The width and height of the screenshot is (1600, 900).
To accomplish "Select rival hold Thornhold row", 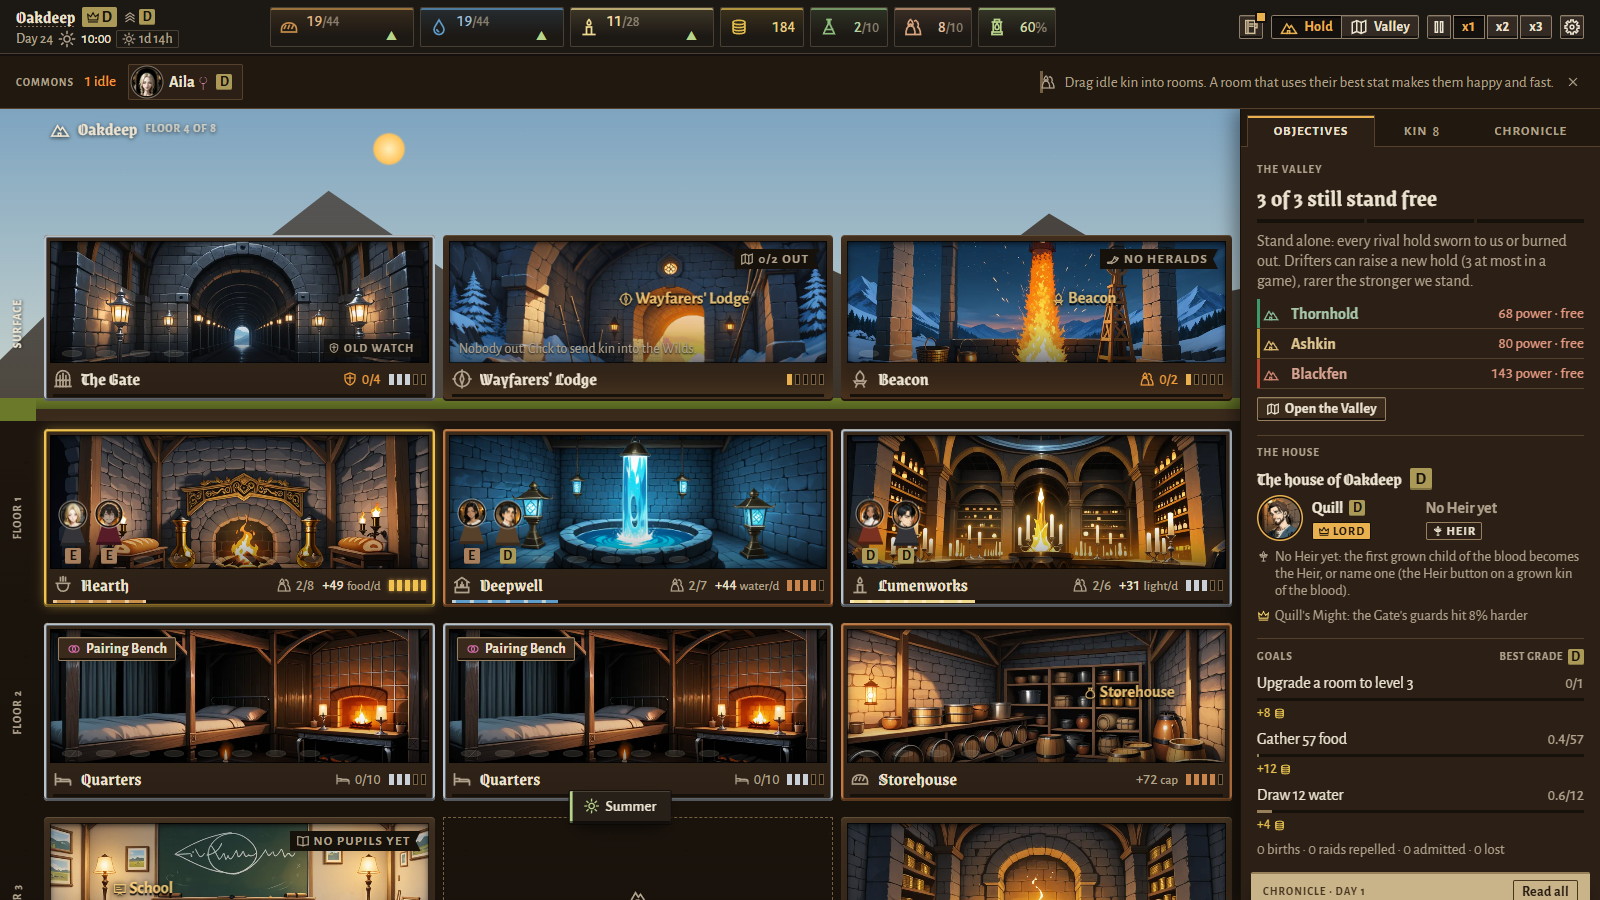I will pyautogui.click(x=1420, y=314).
